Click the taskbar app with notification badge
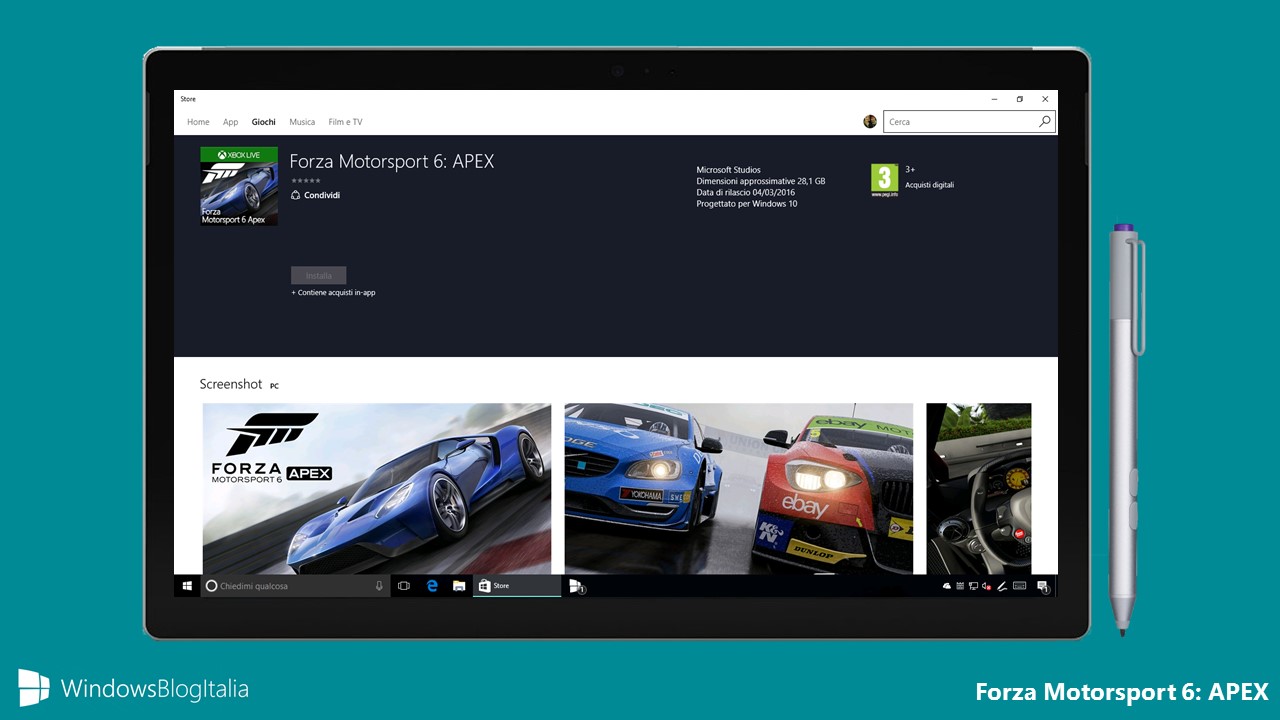The image size is (1280, 720). pos(577,586)
